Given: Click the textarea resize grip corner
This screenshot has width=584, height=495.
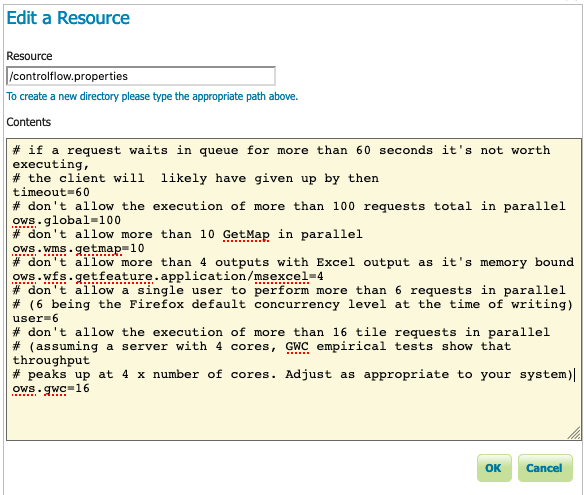Looking at the screenshot, I should point(574,433).
